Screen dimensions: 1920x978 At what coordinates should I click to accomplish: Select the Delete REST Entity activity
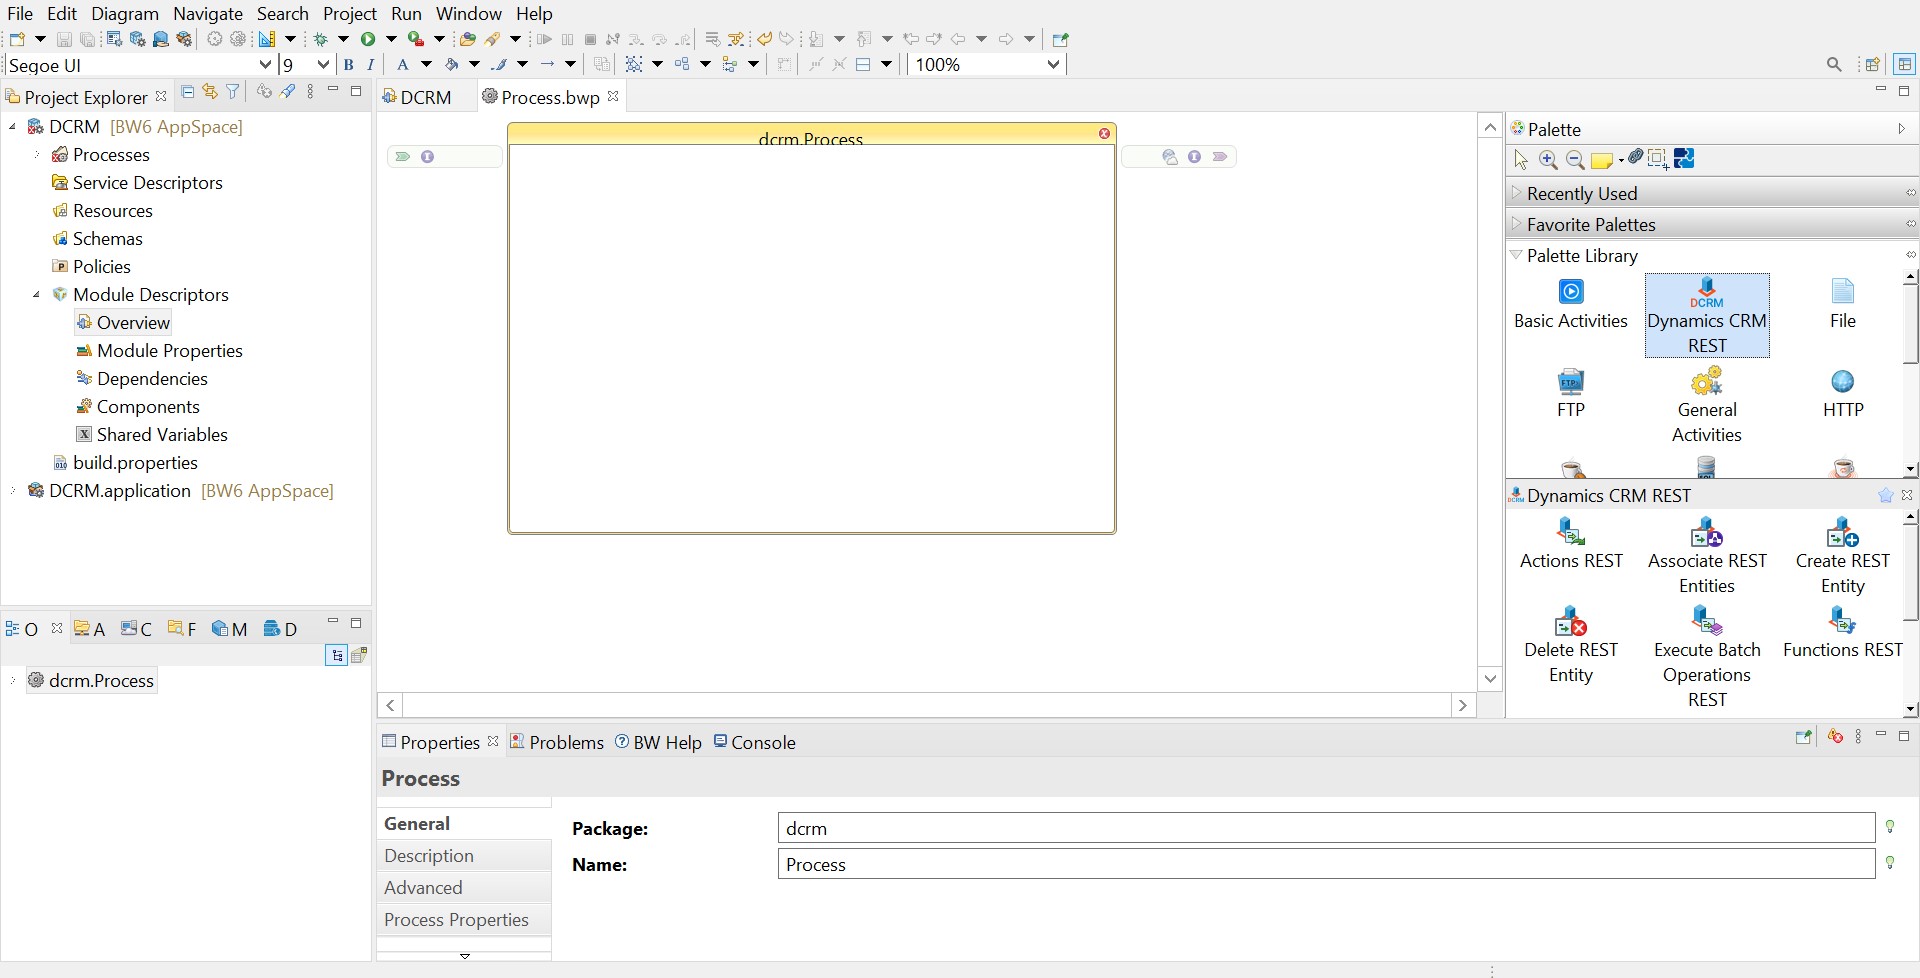tap(1571, 646)
